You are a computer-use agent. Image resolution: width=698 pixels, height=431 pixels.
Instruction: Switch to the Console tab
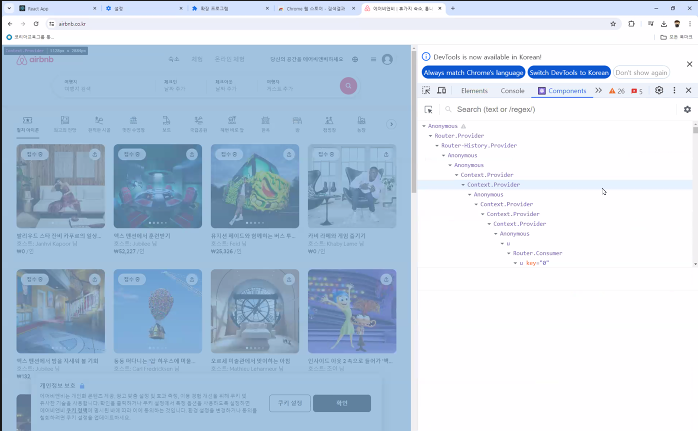[512, 91]
